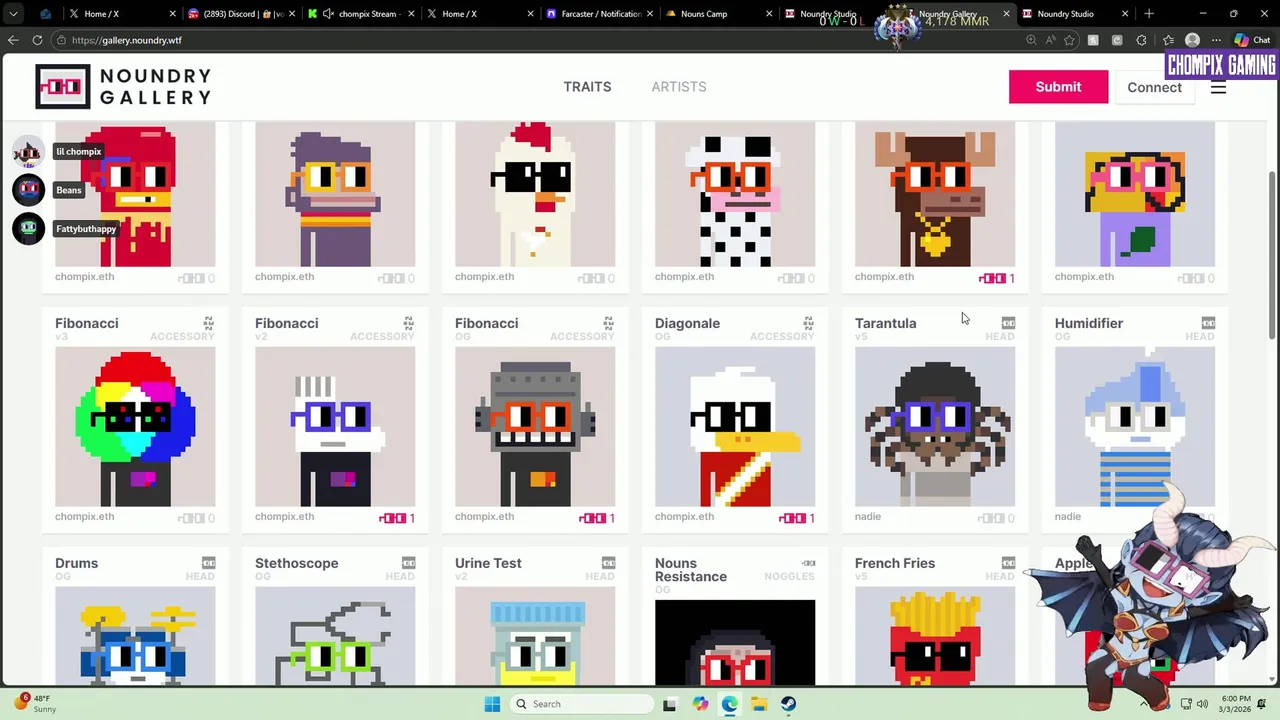The image size is (1280, 720).
Task: Open the ARTISTS navigation item
Action: pos(679,87)
